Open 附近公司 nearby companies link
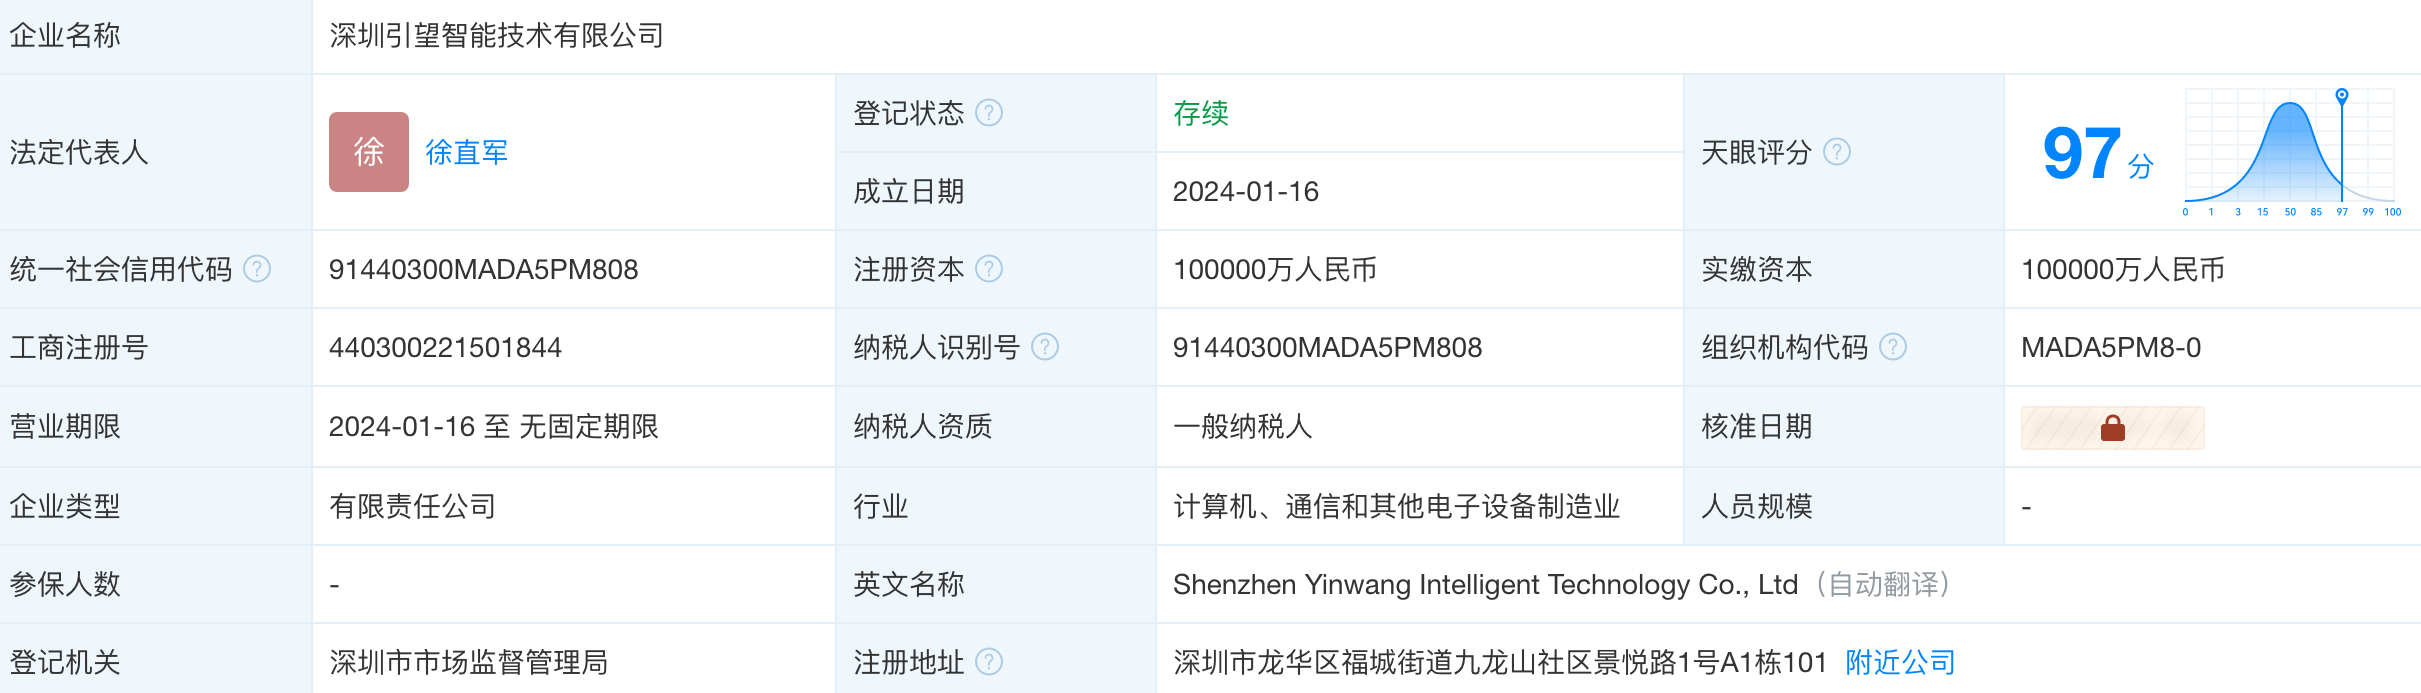2421x693 pixels. point(1900,662)
